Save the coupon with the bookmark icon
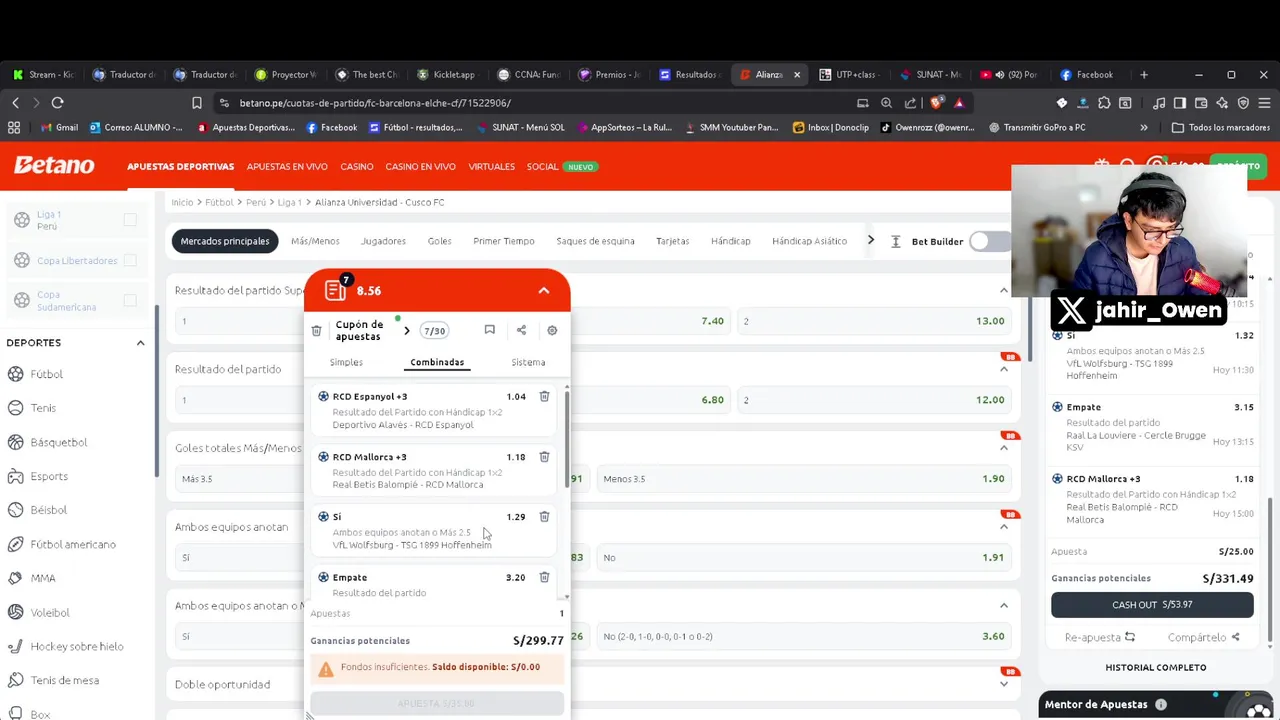Viewport: 1280px width, 720px height. point(489,330)
